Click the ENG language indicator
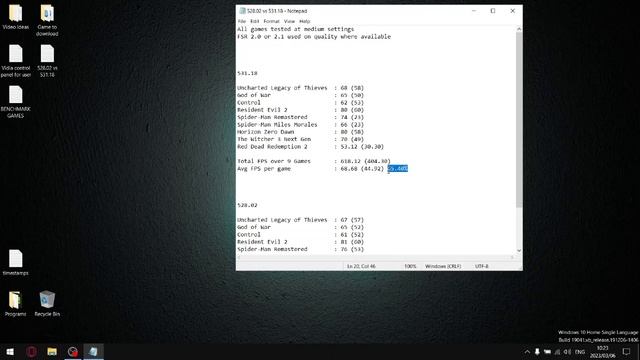The height and width of the screenshot is (360, 640). coord(580,352)
